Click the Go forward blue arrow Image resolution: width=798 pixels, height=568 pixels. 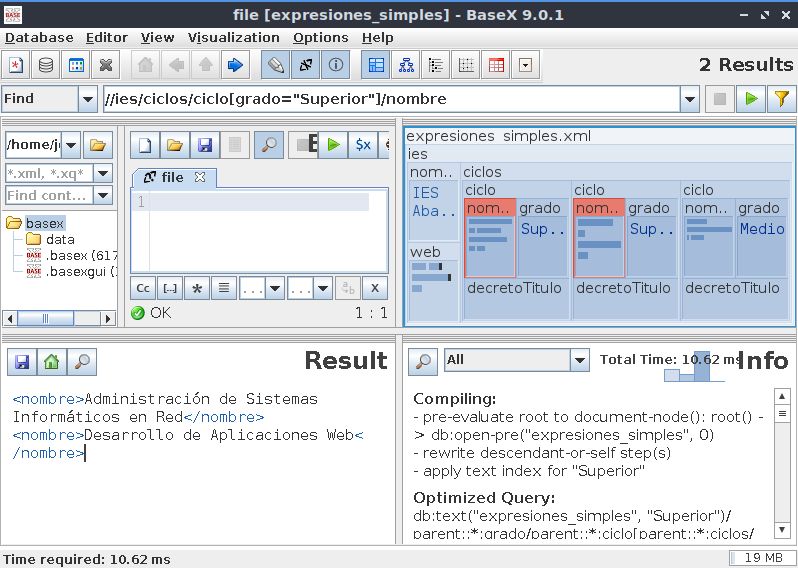click(235, 66)
